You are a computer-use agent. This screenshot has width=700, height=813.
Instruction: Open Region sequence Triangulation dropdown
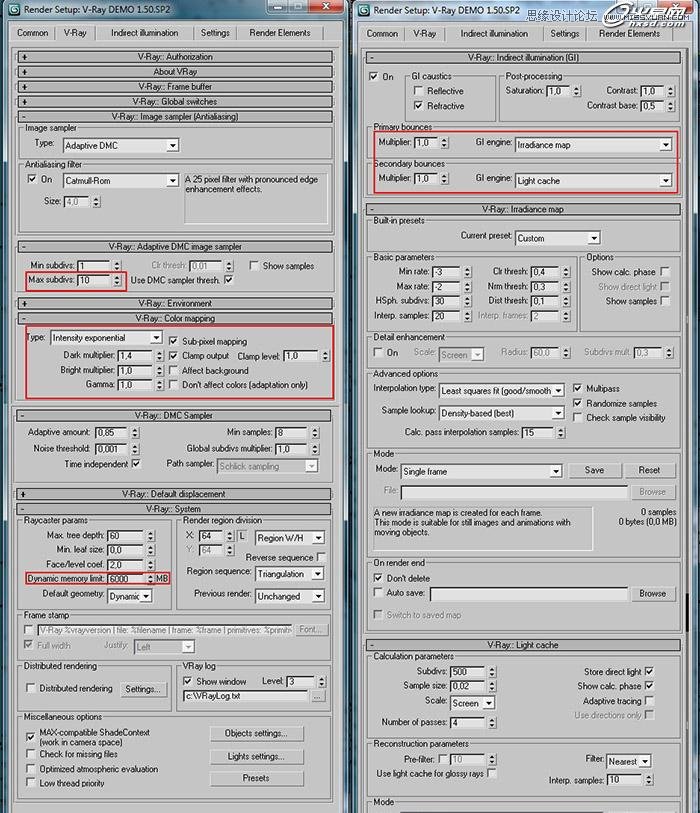tap(290, 574)
